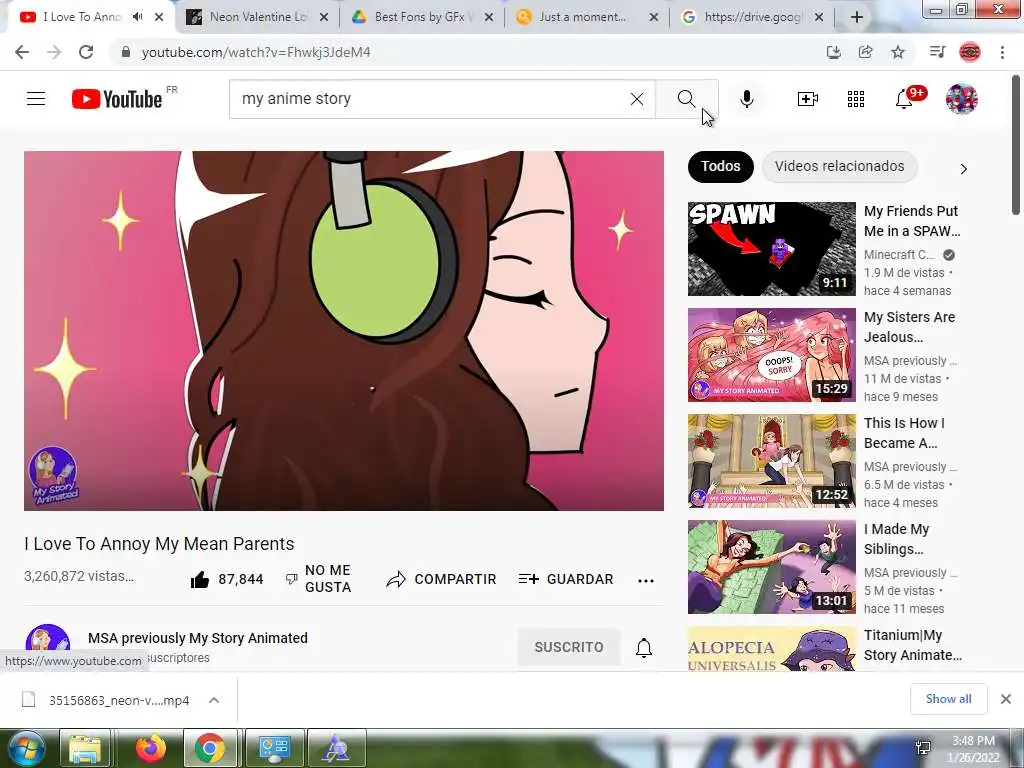This screenshot has width=1024, height=768.
Task: Open the YouTube hamburger guide menu
Action: [x=36, y=99]
